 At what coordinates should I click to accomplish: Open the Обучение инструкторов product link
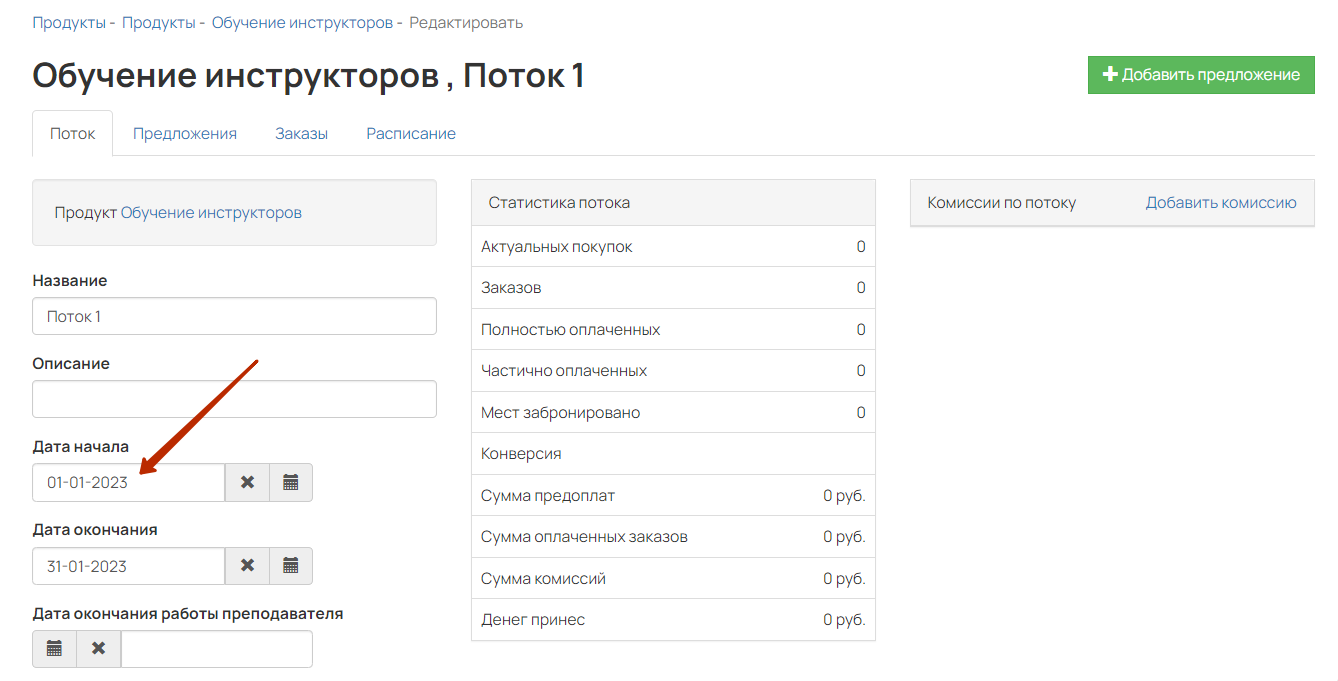click(x=211, y=212)
